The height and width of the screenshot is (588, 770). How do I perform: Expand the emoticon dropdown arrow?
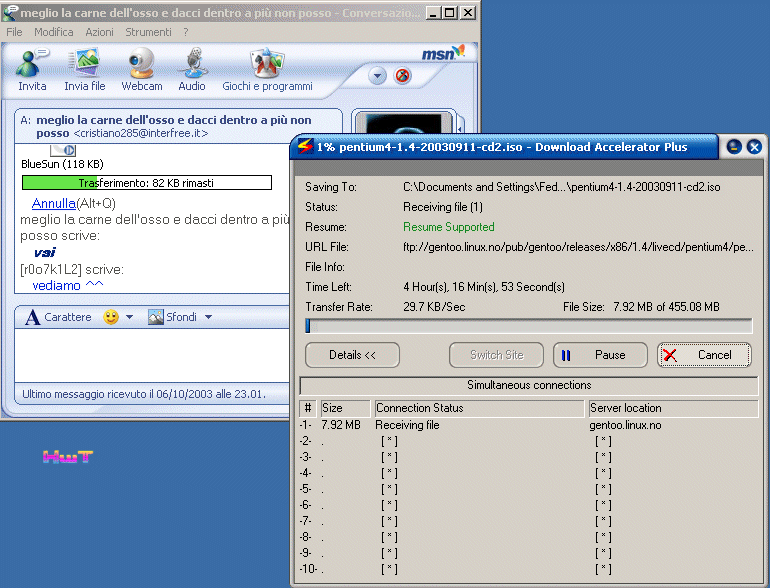[x=130, y=317]
